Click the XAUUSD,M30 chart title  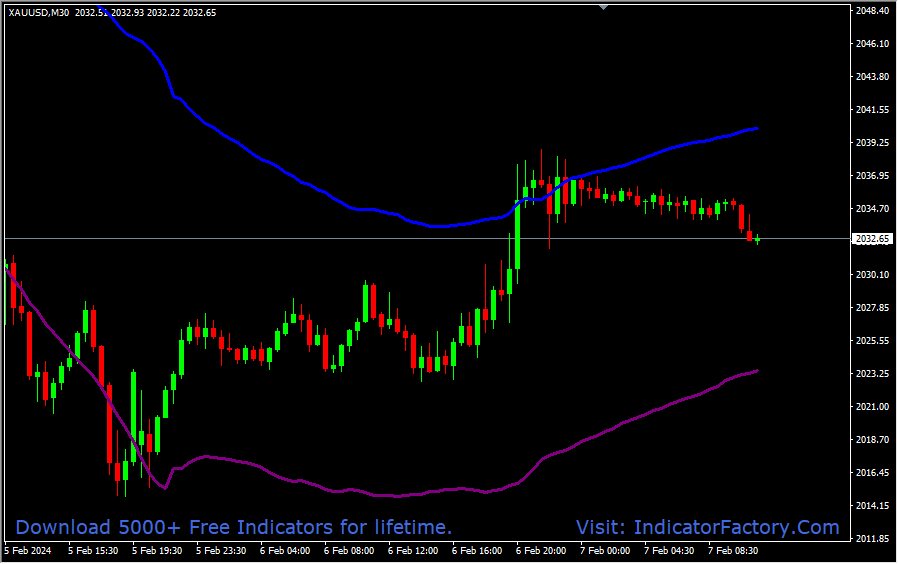click(39, 13)
